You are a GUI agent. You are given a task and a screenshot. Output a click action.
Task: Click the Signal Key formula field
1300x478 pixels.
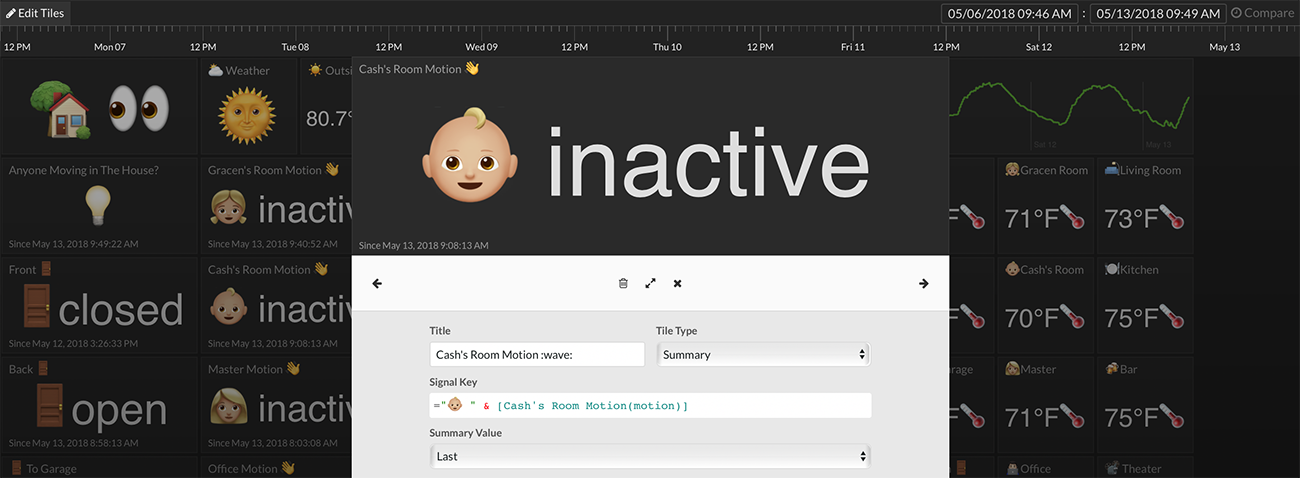(x=650, y=405)
